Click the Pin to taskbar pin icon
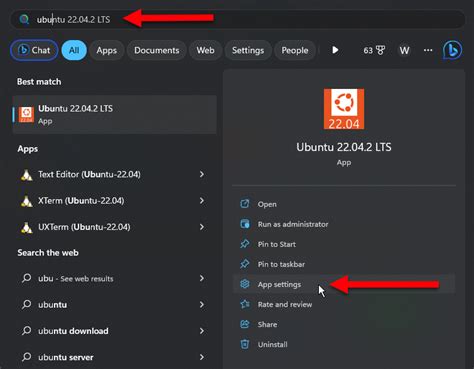474x369 pixels. [x=245, y=264]
